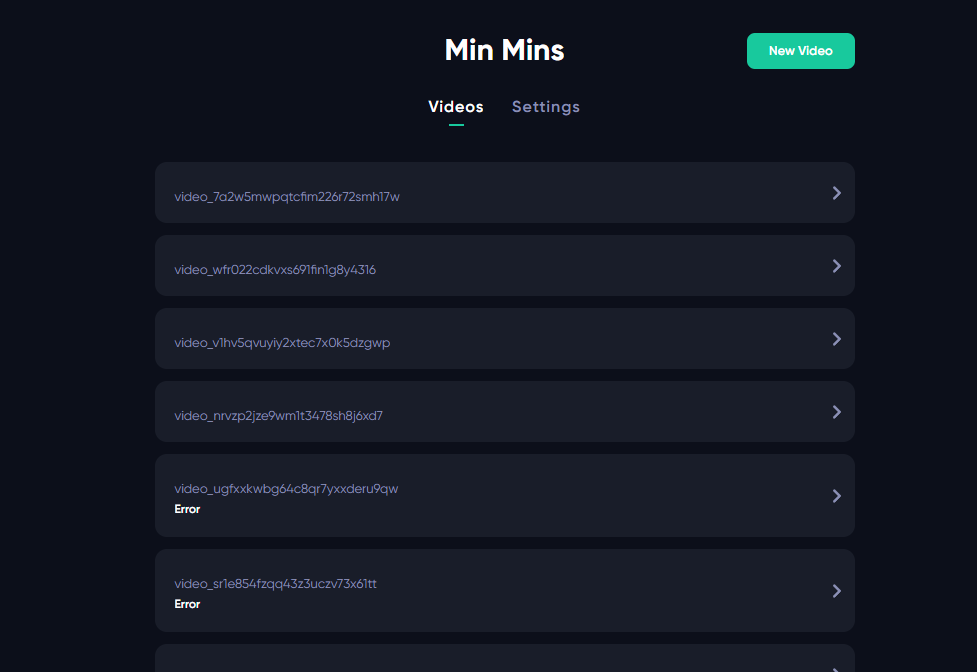
Task: Open video_ugfxxkwbg64c8qr7yxxderu9qw entry
Action: (x=505, y=495)
